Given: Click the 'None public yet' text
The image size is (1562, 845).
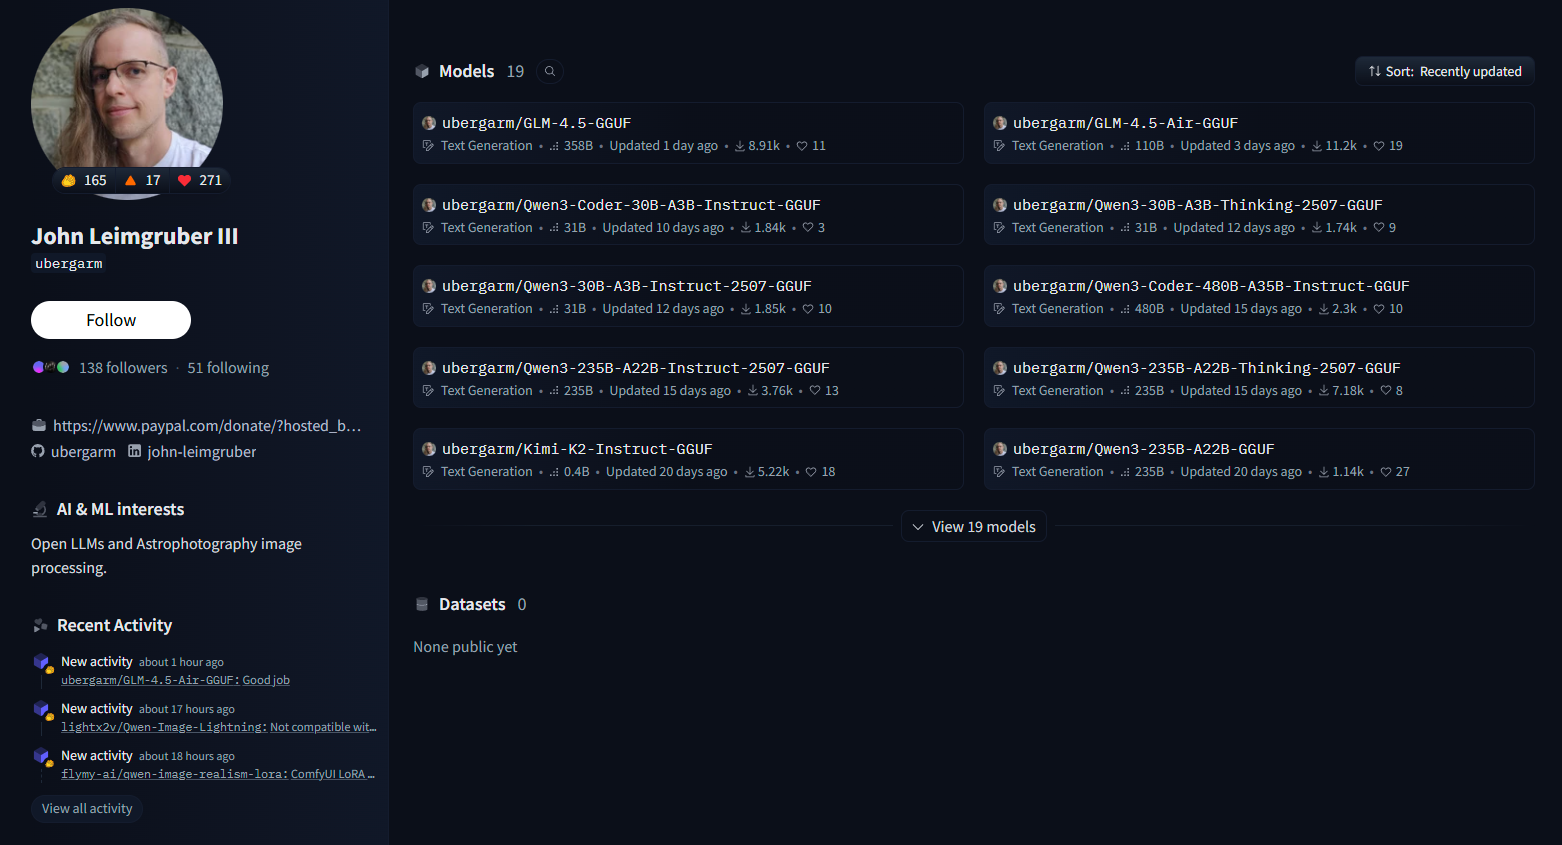Looking at the screenshot, I should pos(465,647).
